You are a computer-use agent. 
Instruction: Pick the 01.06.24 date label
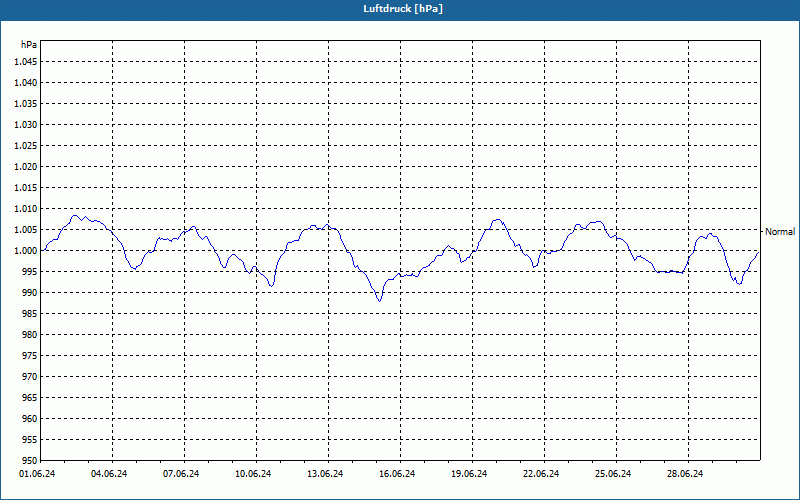(x=37, y=474)
